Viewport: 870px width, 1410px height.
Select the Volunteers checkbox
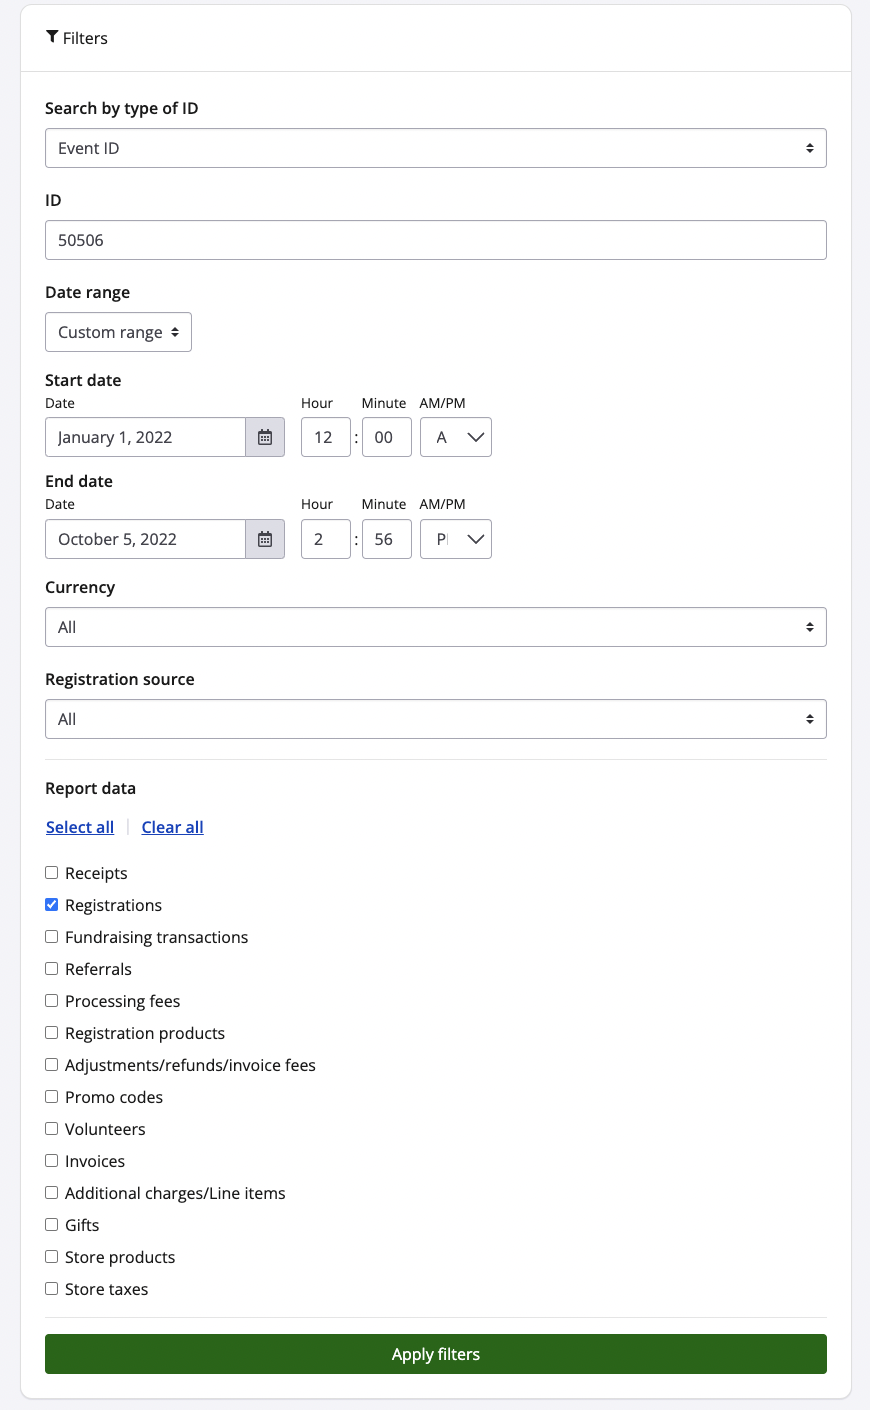[x=52, y=1129]
